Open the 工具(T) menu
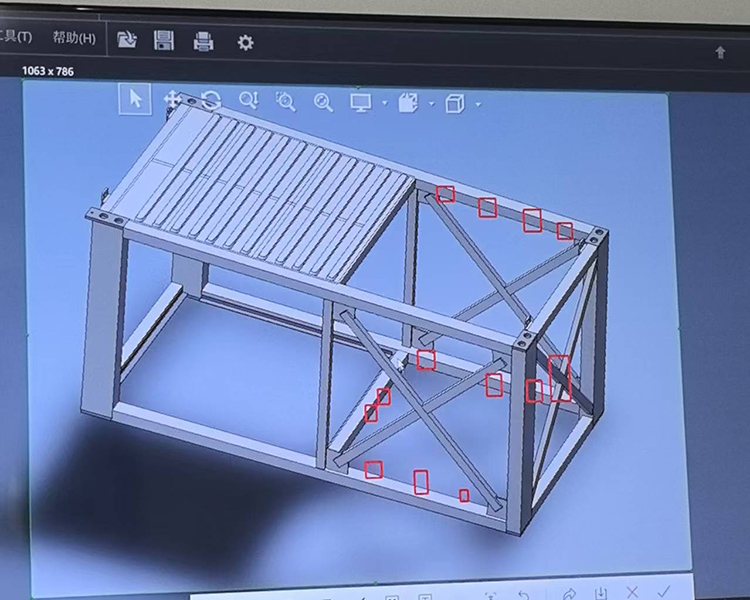This screenshot has height=600, width=750. (x=16, y=37)
